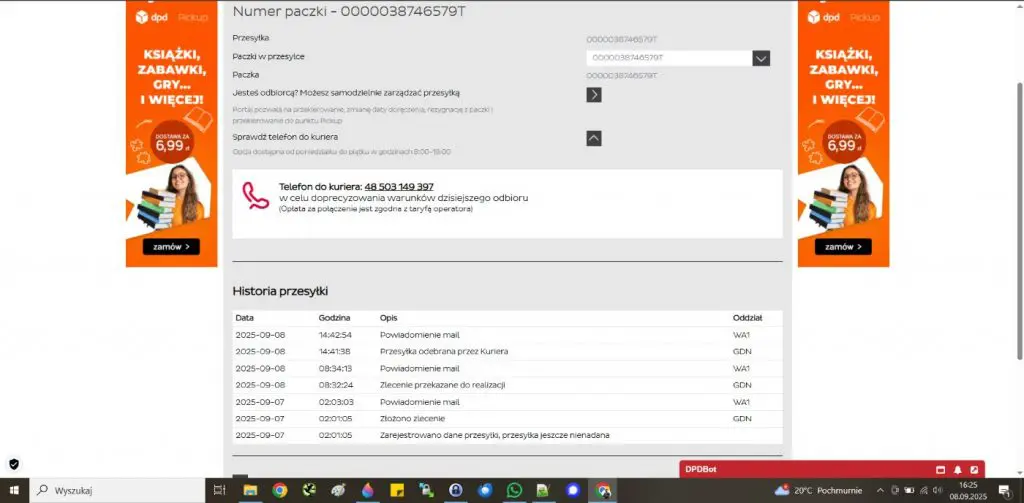Open the 20°C Pochmurnie weather widget
The width and height of the screenshot is (1024, 503).
click(818, 490)
